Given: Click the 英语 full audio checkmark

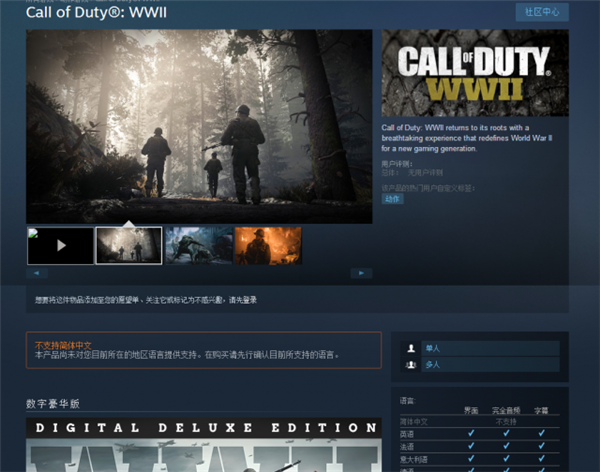Looking at the screenshot, I should coord(506,433).
